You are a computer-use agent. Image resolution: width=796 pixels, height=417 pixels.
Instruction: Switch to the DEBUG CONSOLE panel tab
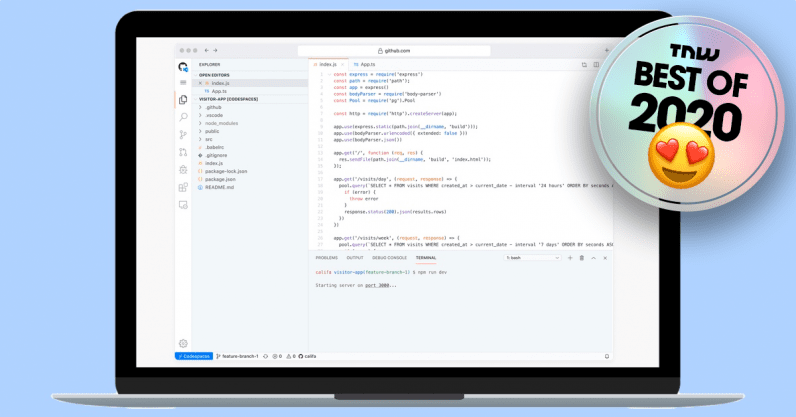389,258
